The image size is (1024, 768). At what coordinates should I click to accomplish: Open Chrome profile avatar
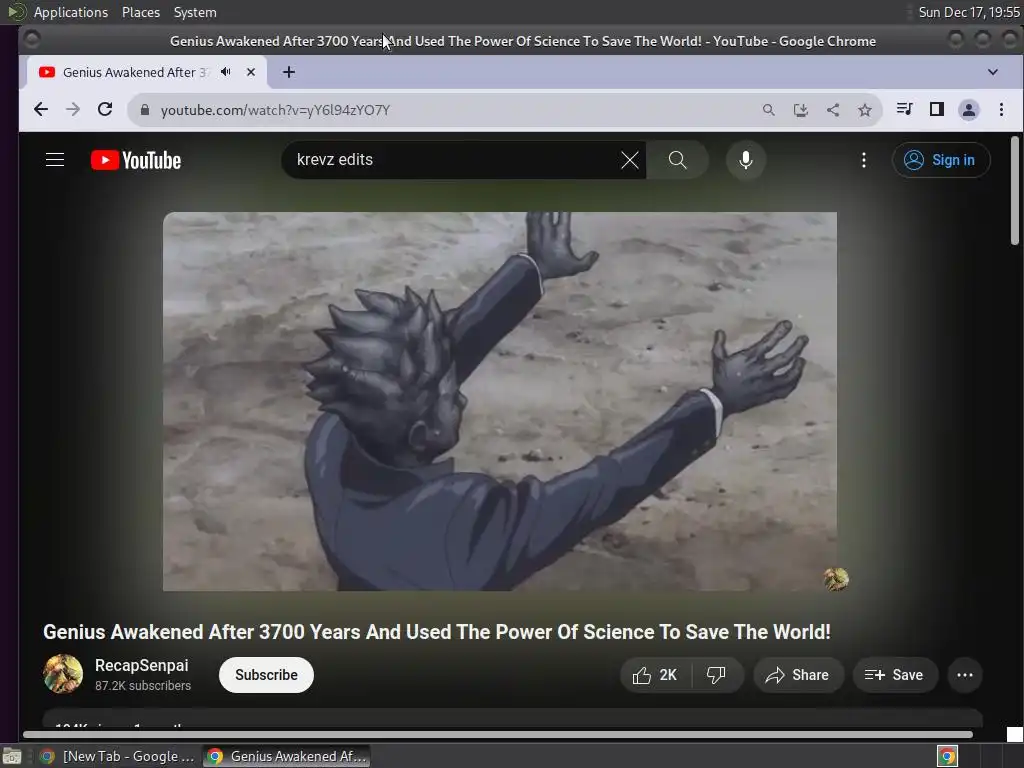tap(968, 110)
